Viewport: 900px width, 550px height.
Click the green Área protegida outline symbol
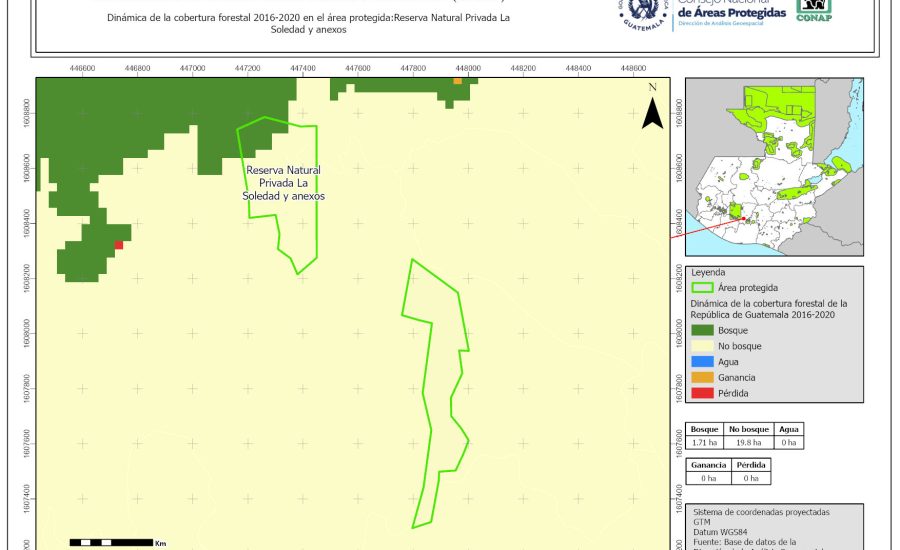(704, 287)
